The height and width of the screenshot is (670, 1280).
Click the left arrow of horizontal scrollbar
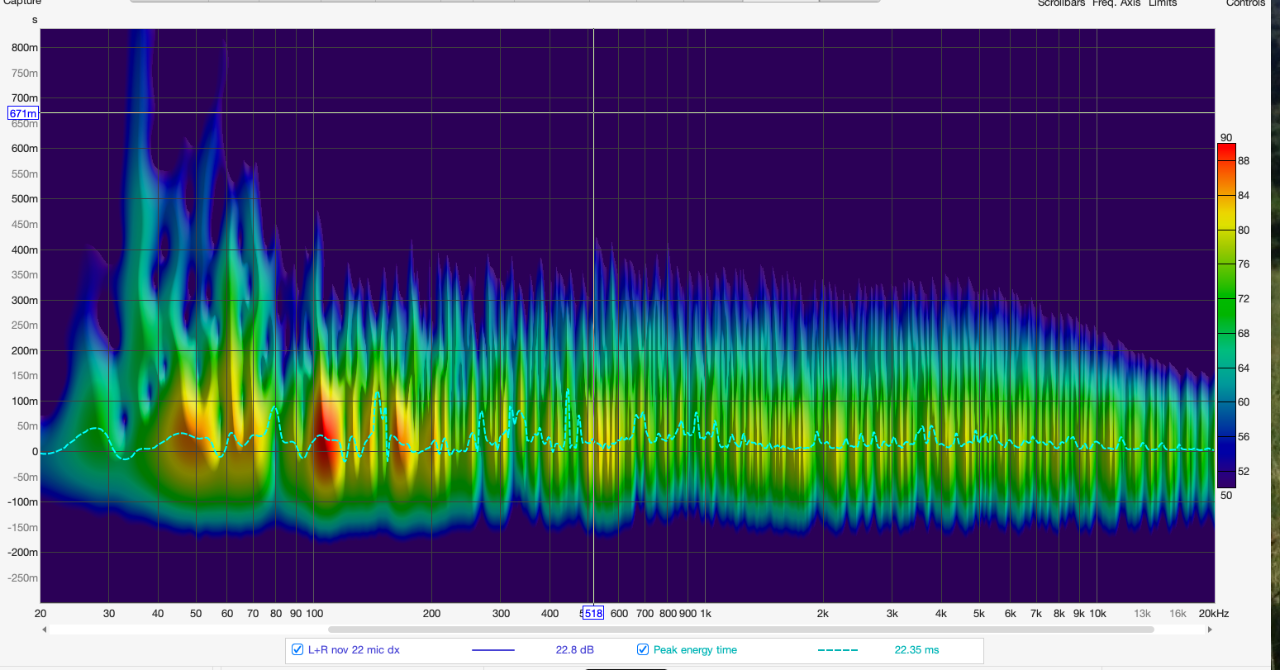pos(44,630)
